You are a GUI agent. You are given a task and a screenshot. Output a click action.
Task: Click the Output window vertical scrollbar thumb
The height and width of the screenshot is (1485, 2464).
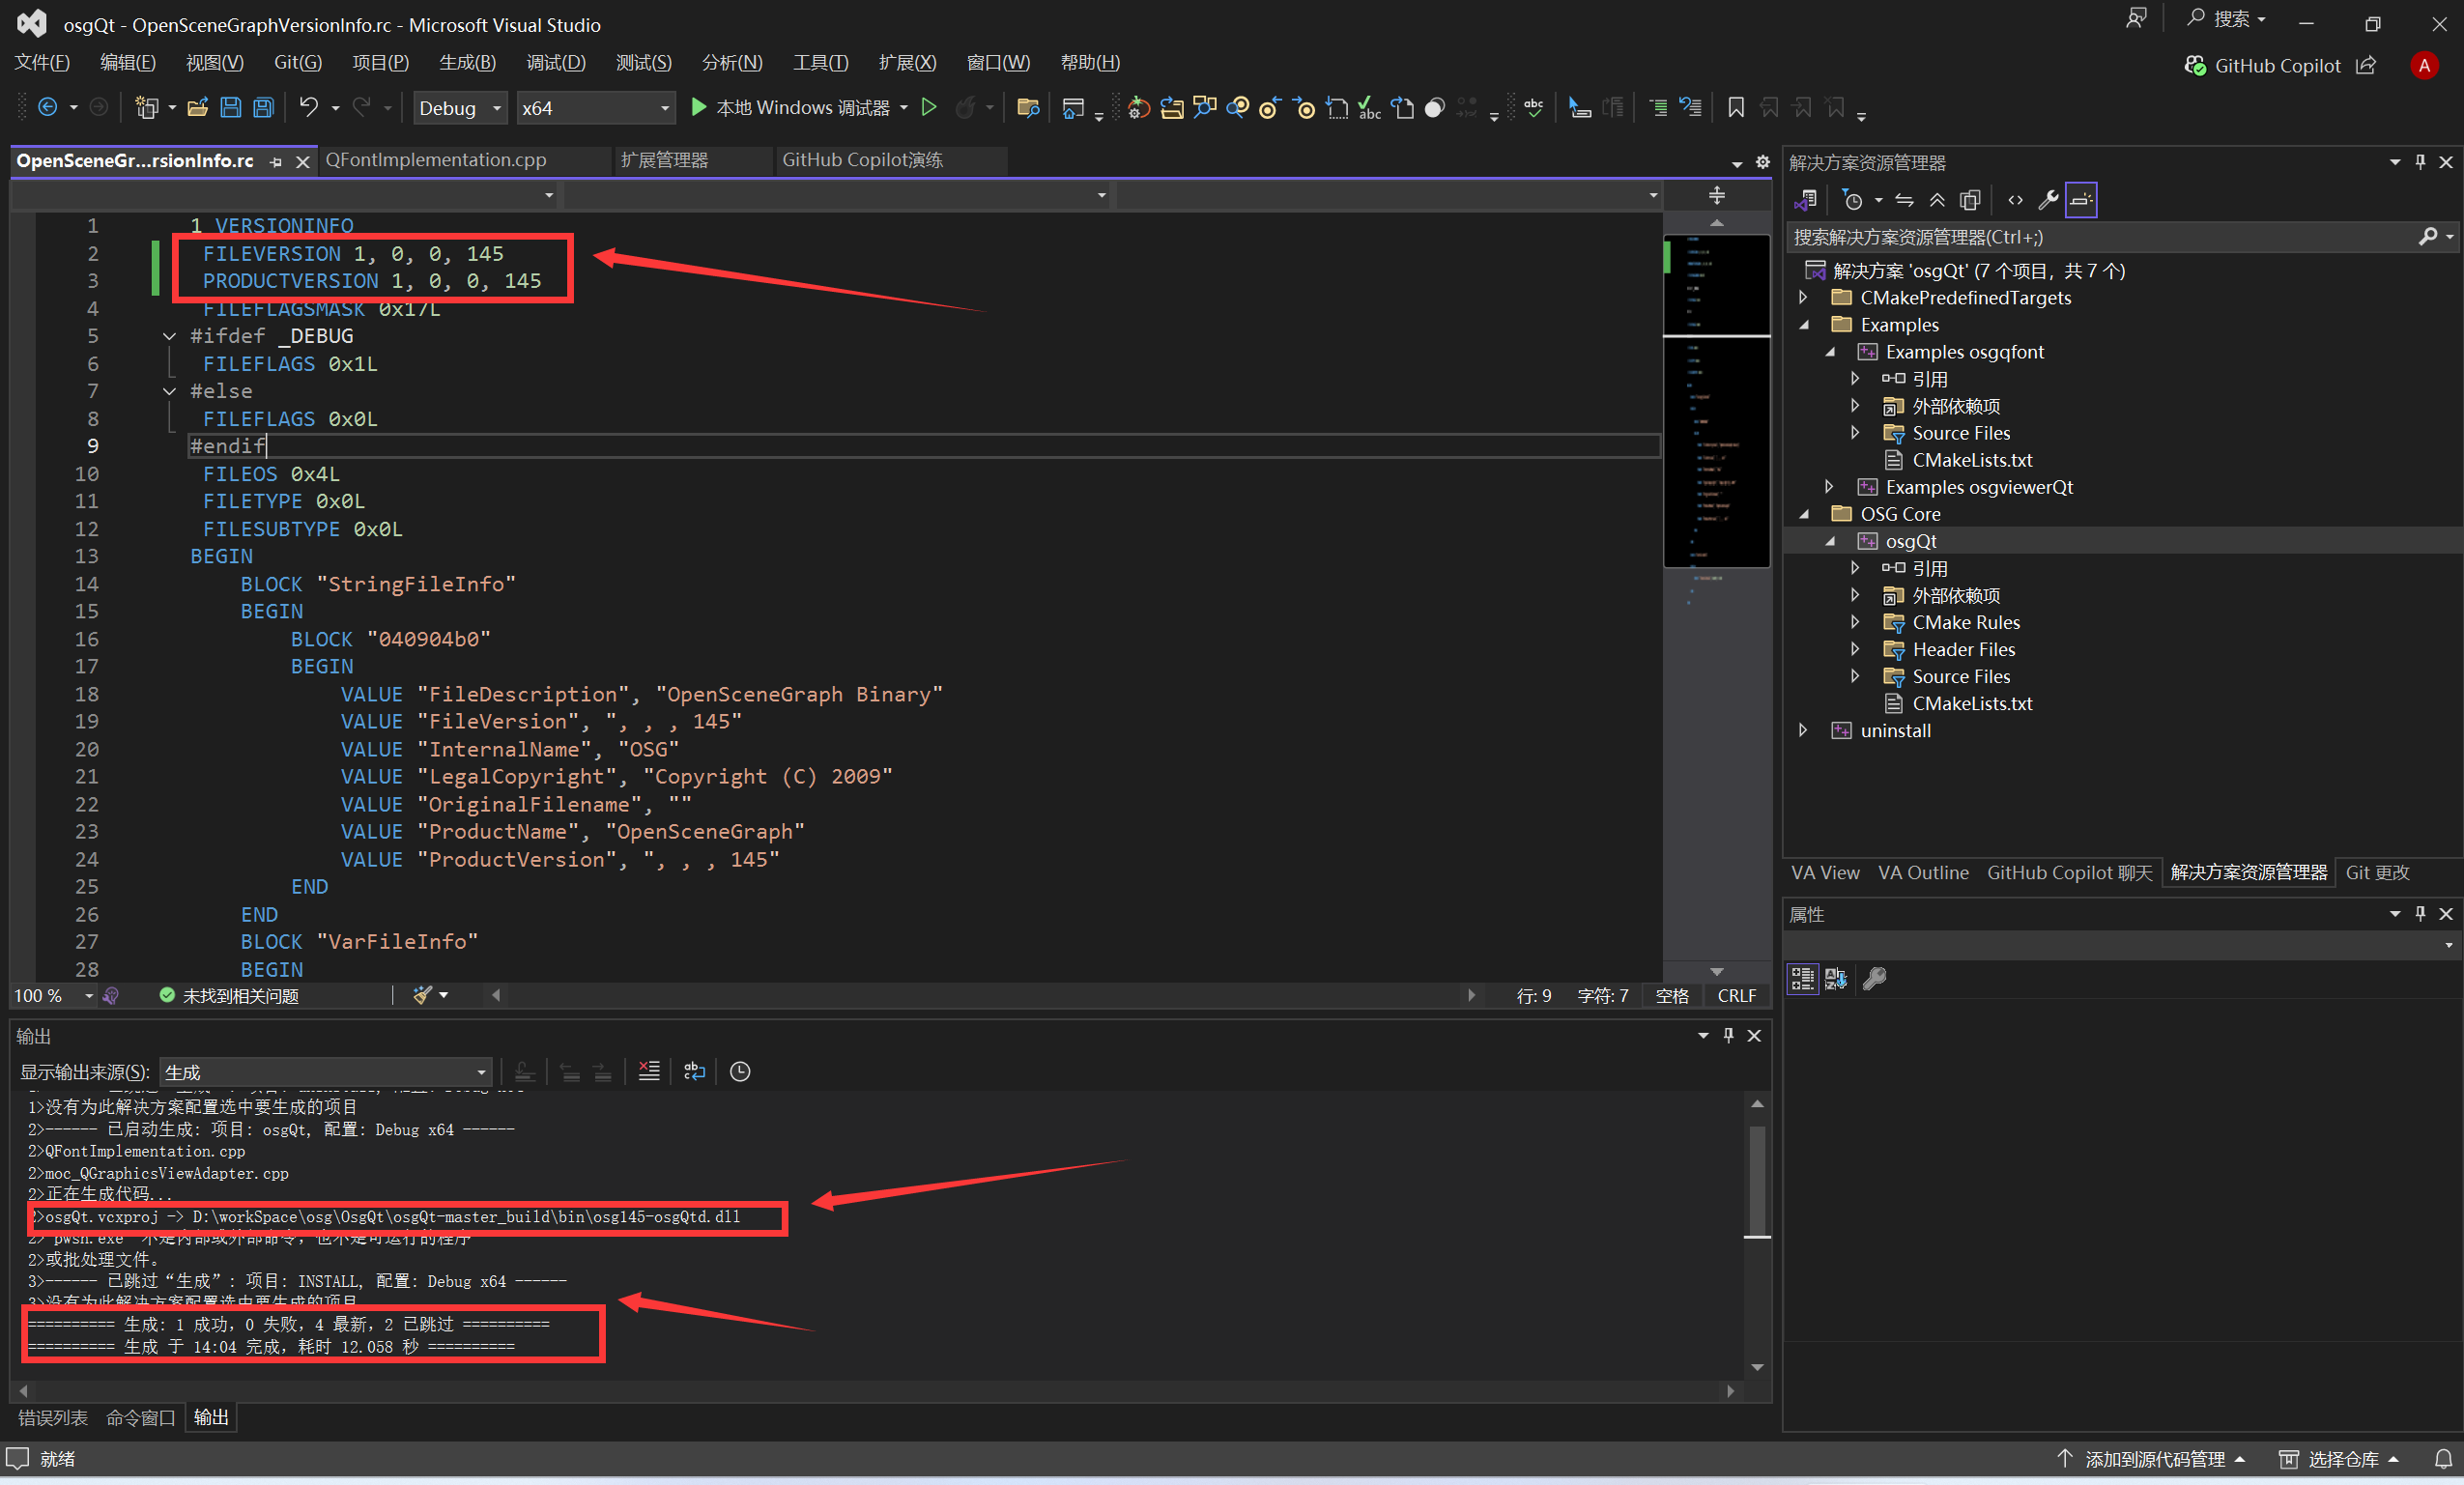pyautogui.click(x=1757, y=1181)
